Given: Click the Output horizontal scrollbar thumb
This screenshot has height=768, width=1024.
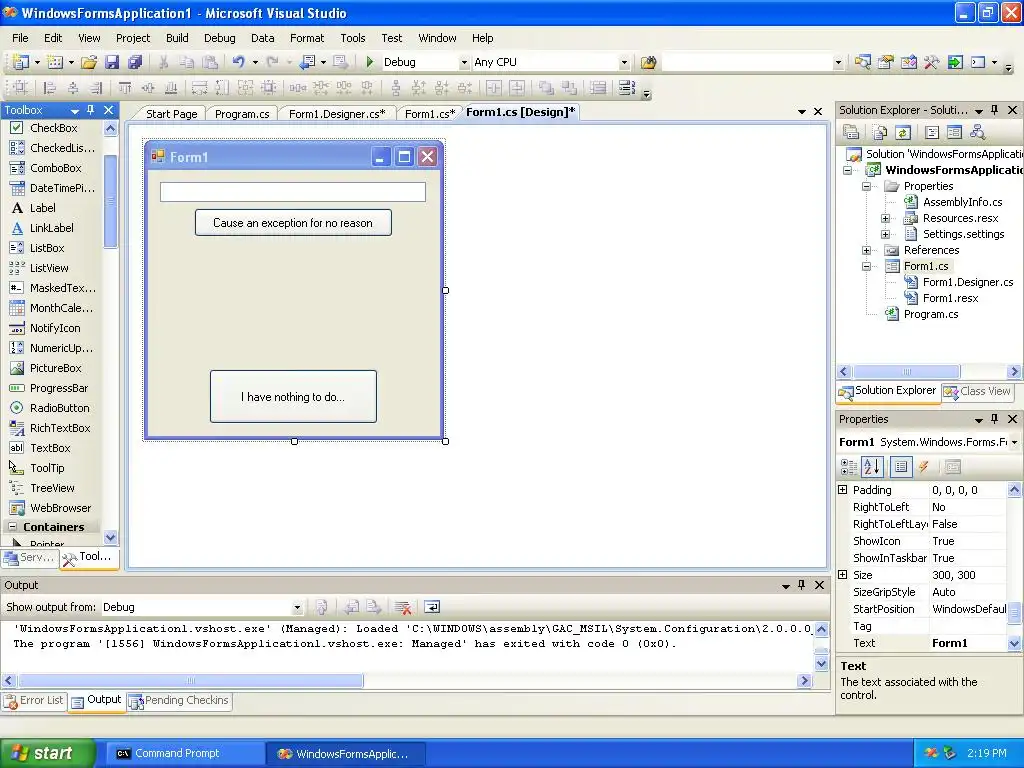Looking at the screenshot, I should (191, 680).
